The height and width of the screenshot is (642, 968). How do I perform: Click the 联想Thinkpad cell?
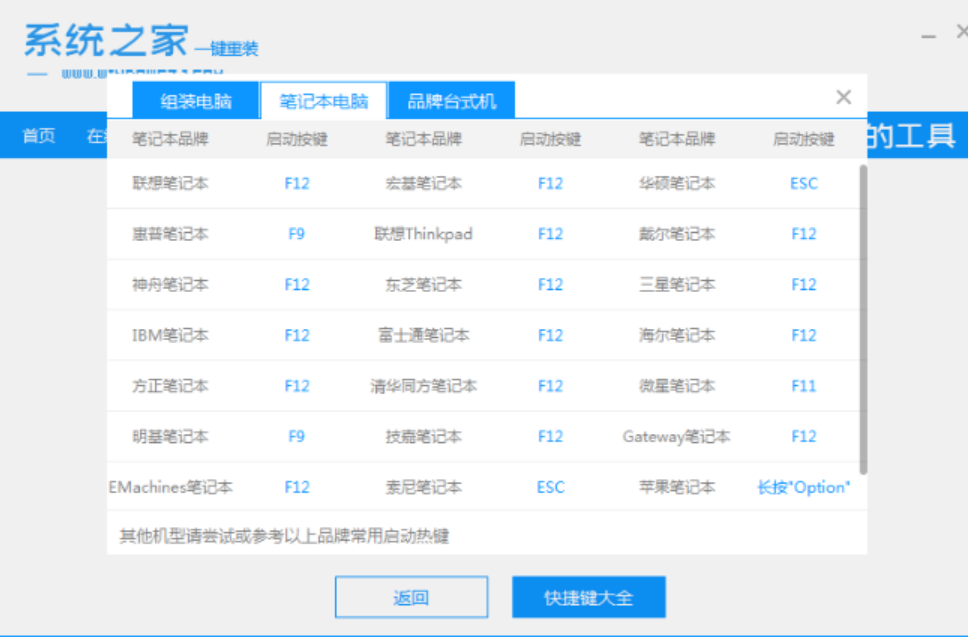pyautogui.click(x=424, y=234)
